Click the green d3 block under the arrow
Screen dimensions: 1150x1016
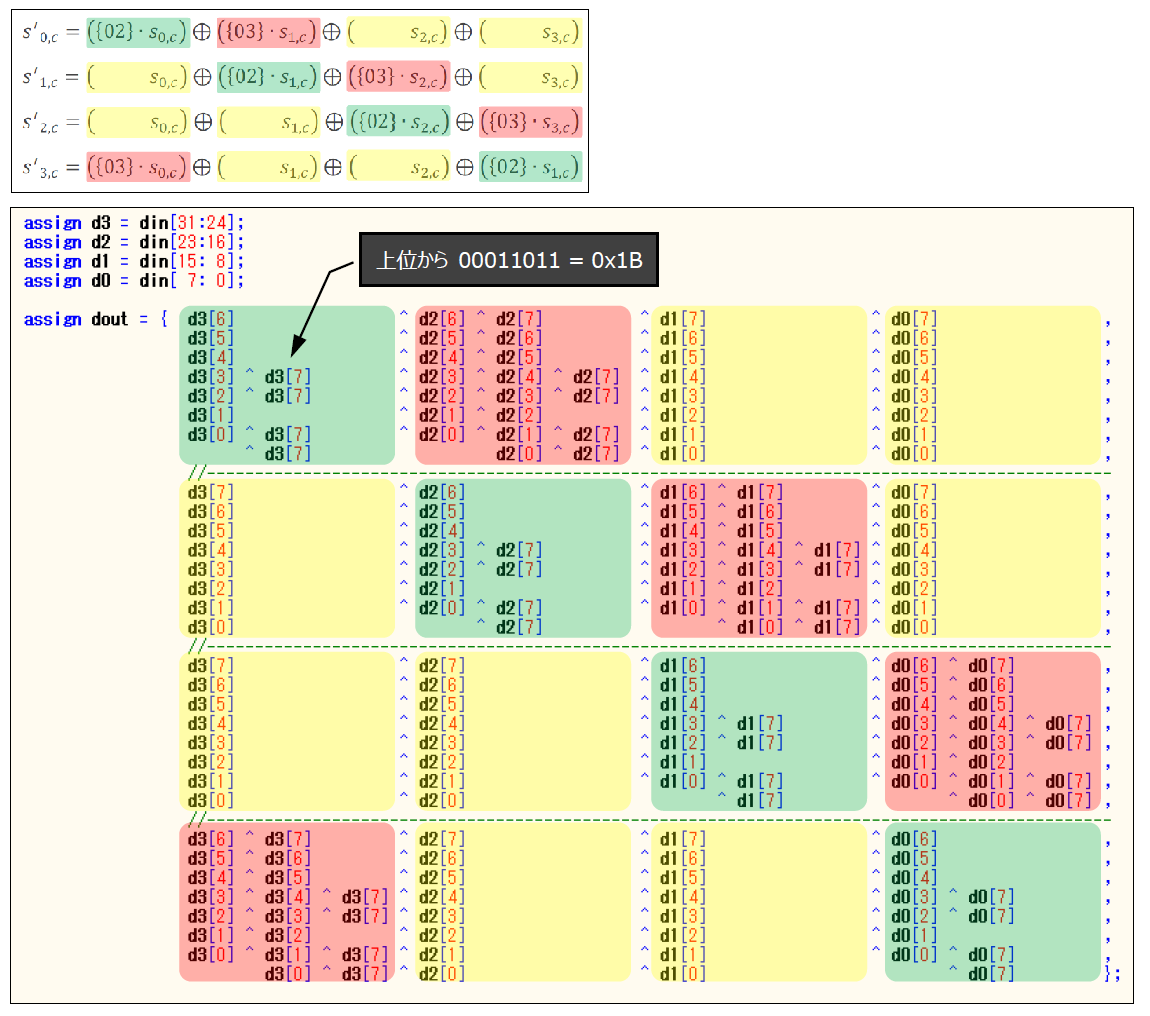click(x=287, y=385)
